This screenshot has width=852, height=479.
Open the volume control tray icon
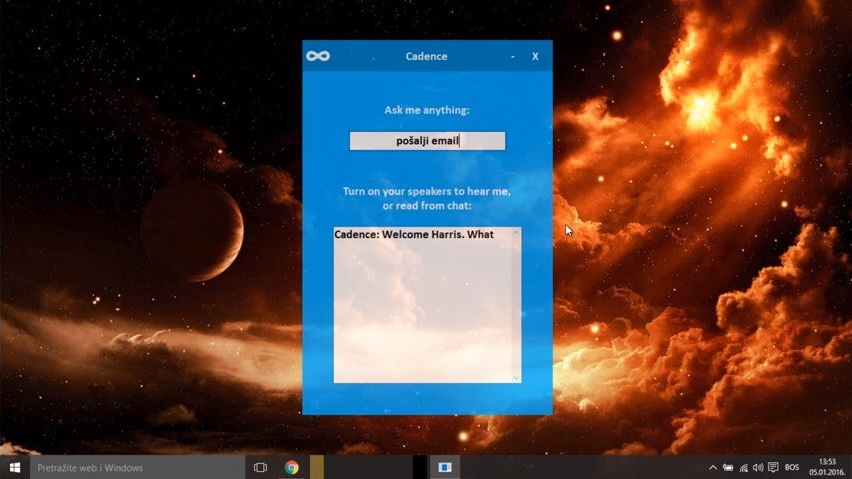[x=758, y=467]
